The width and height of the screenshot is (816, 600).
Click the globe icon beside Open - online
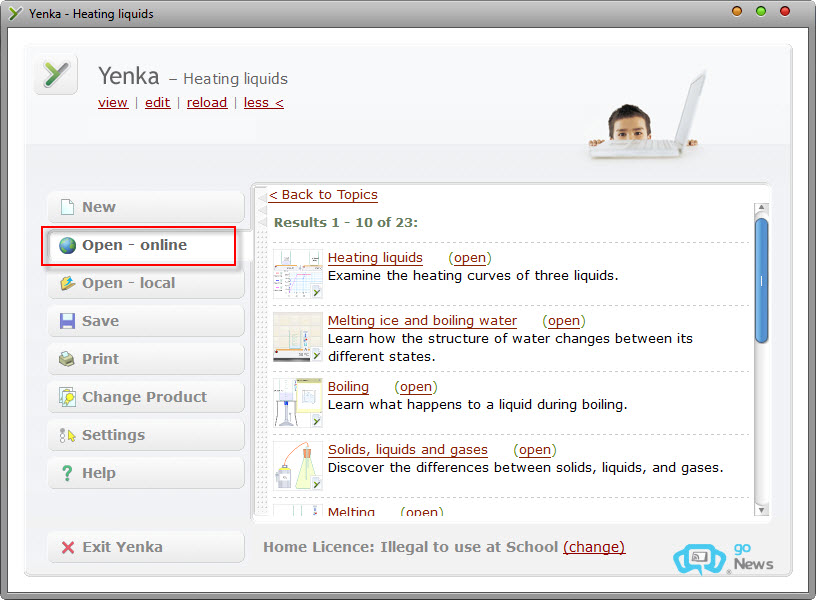pyautogui.click(x=68, y=245)
